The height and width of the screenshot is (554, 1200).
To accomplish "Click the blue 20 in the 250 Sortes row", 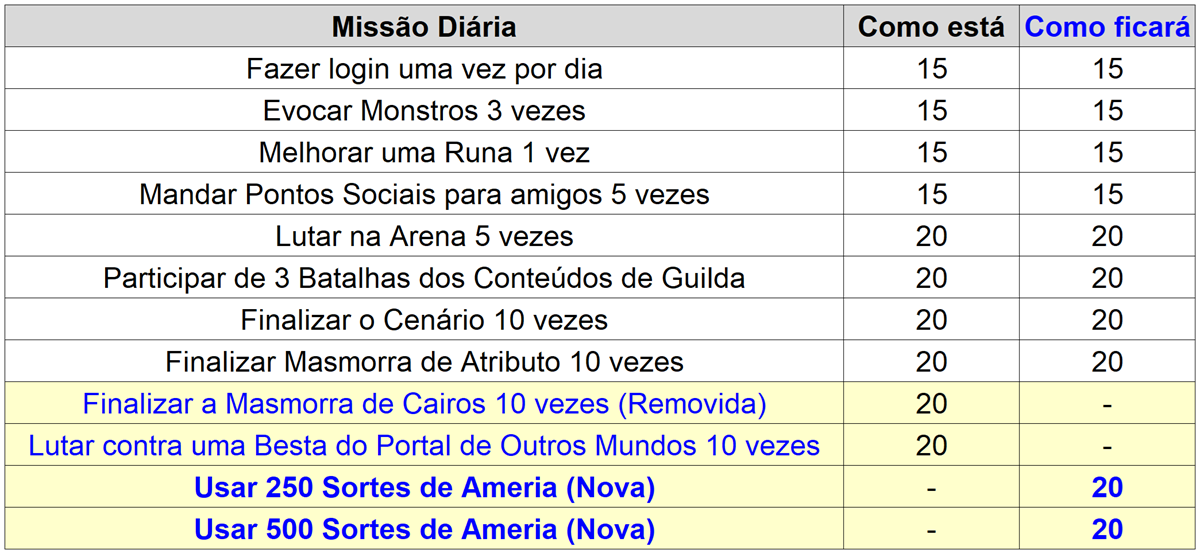I will point(1108,488).
